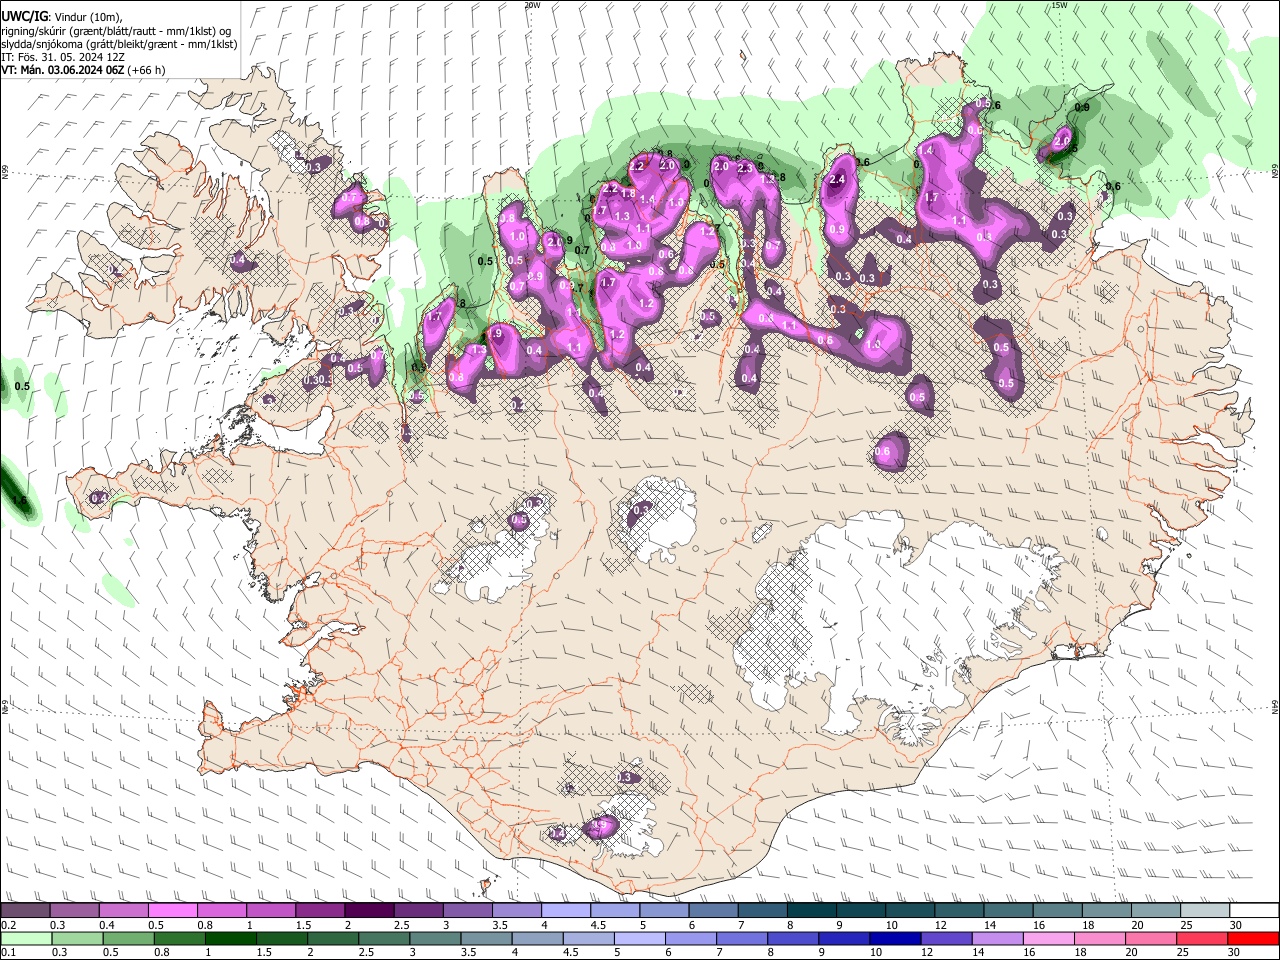This screenshot has height=960, width=1280.
Task: Choose the coral red 25–30 swatch, lower legend row
Action: pyautogui.click(x=1205, y=938)
